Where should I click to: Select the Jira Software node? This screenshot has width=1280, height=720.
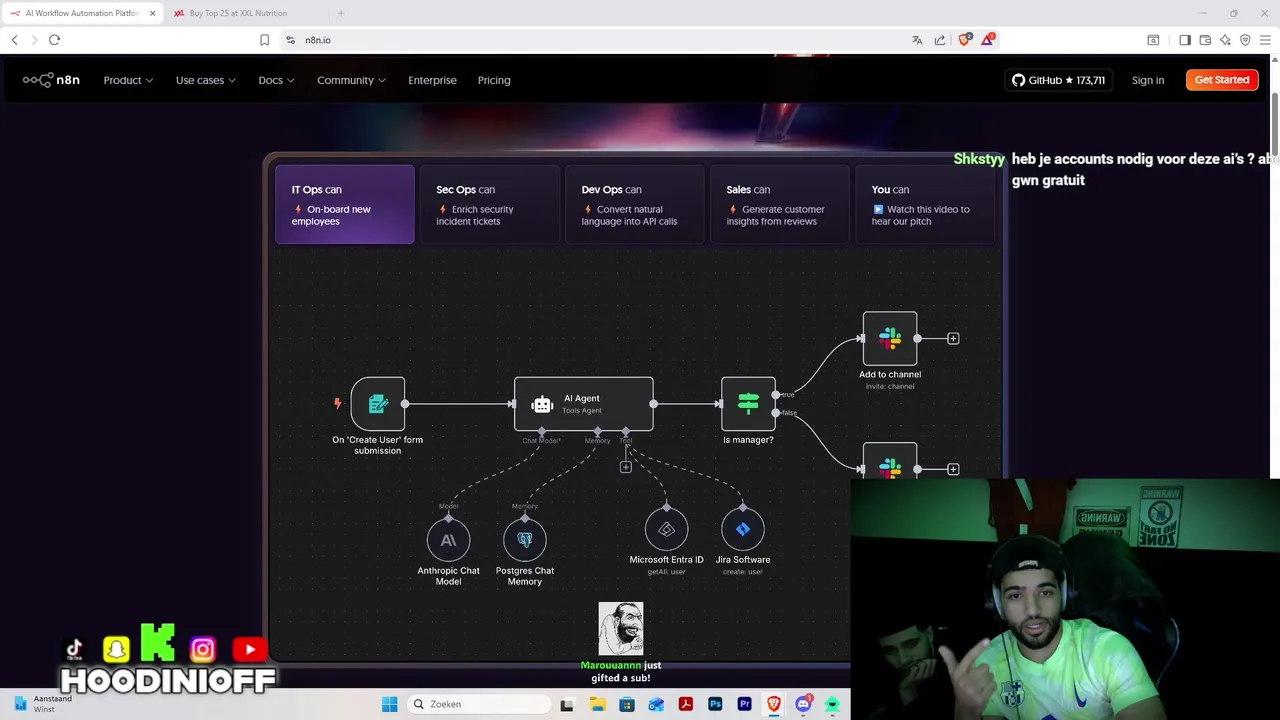pyautogui.click(x=743, y=530)
